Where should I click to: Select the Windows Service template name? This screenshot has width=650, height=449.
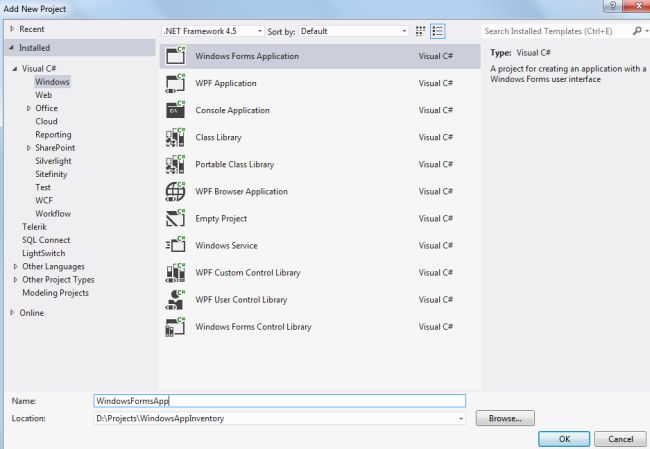click(226, 245)
